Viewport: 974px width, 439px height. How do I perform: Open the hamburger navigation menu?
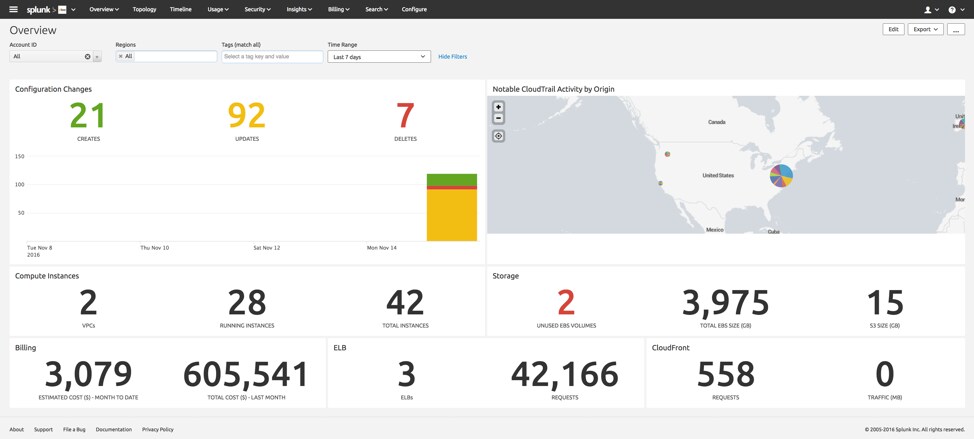coord(14,9)
